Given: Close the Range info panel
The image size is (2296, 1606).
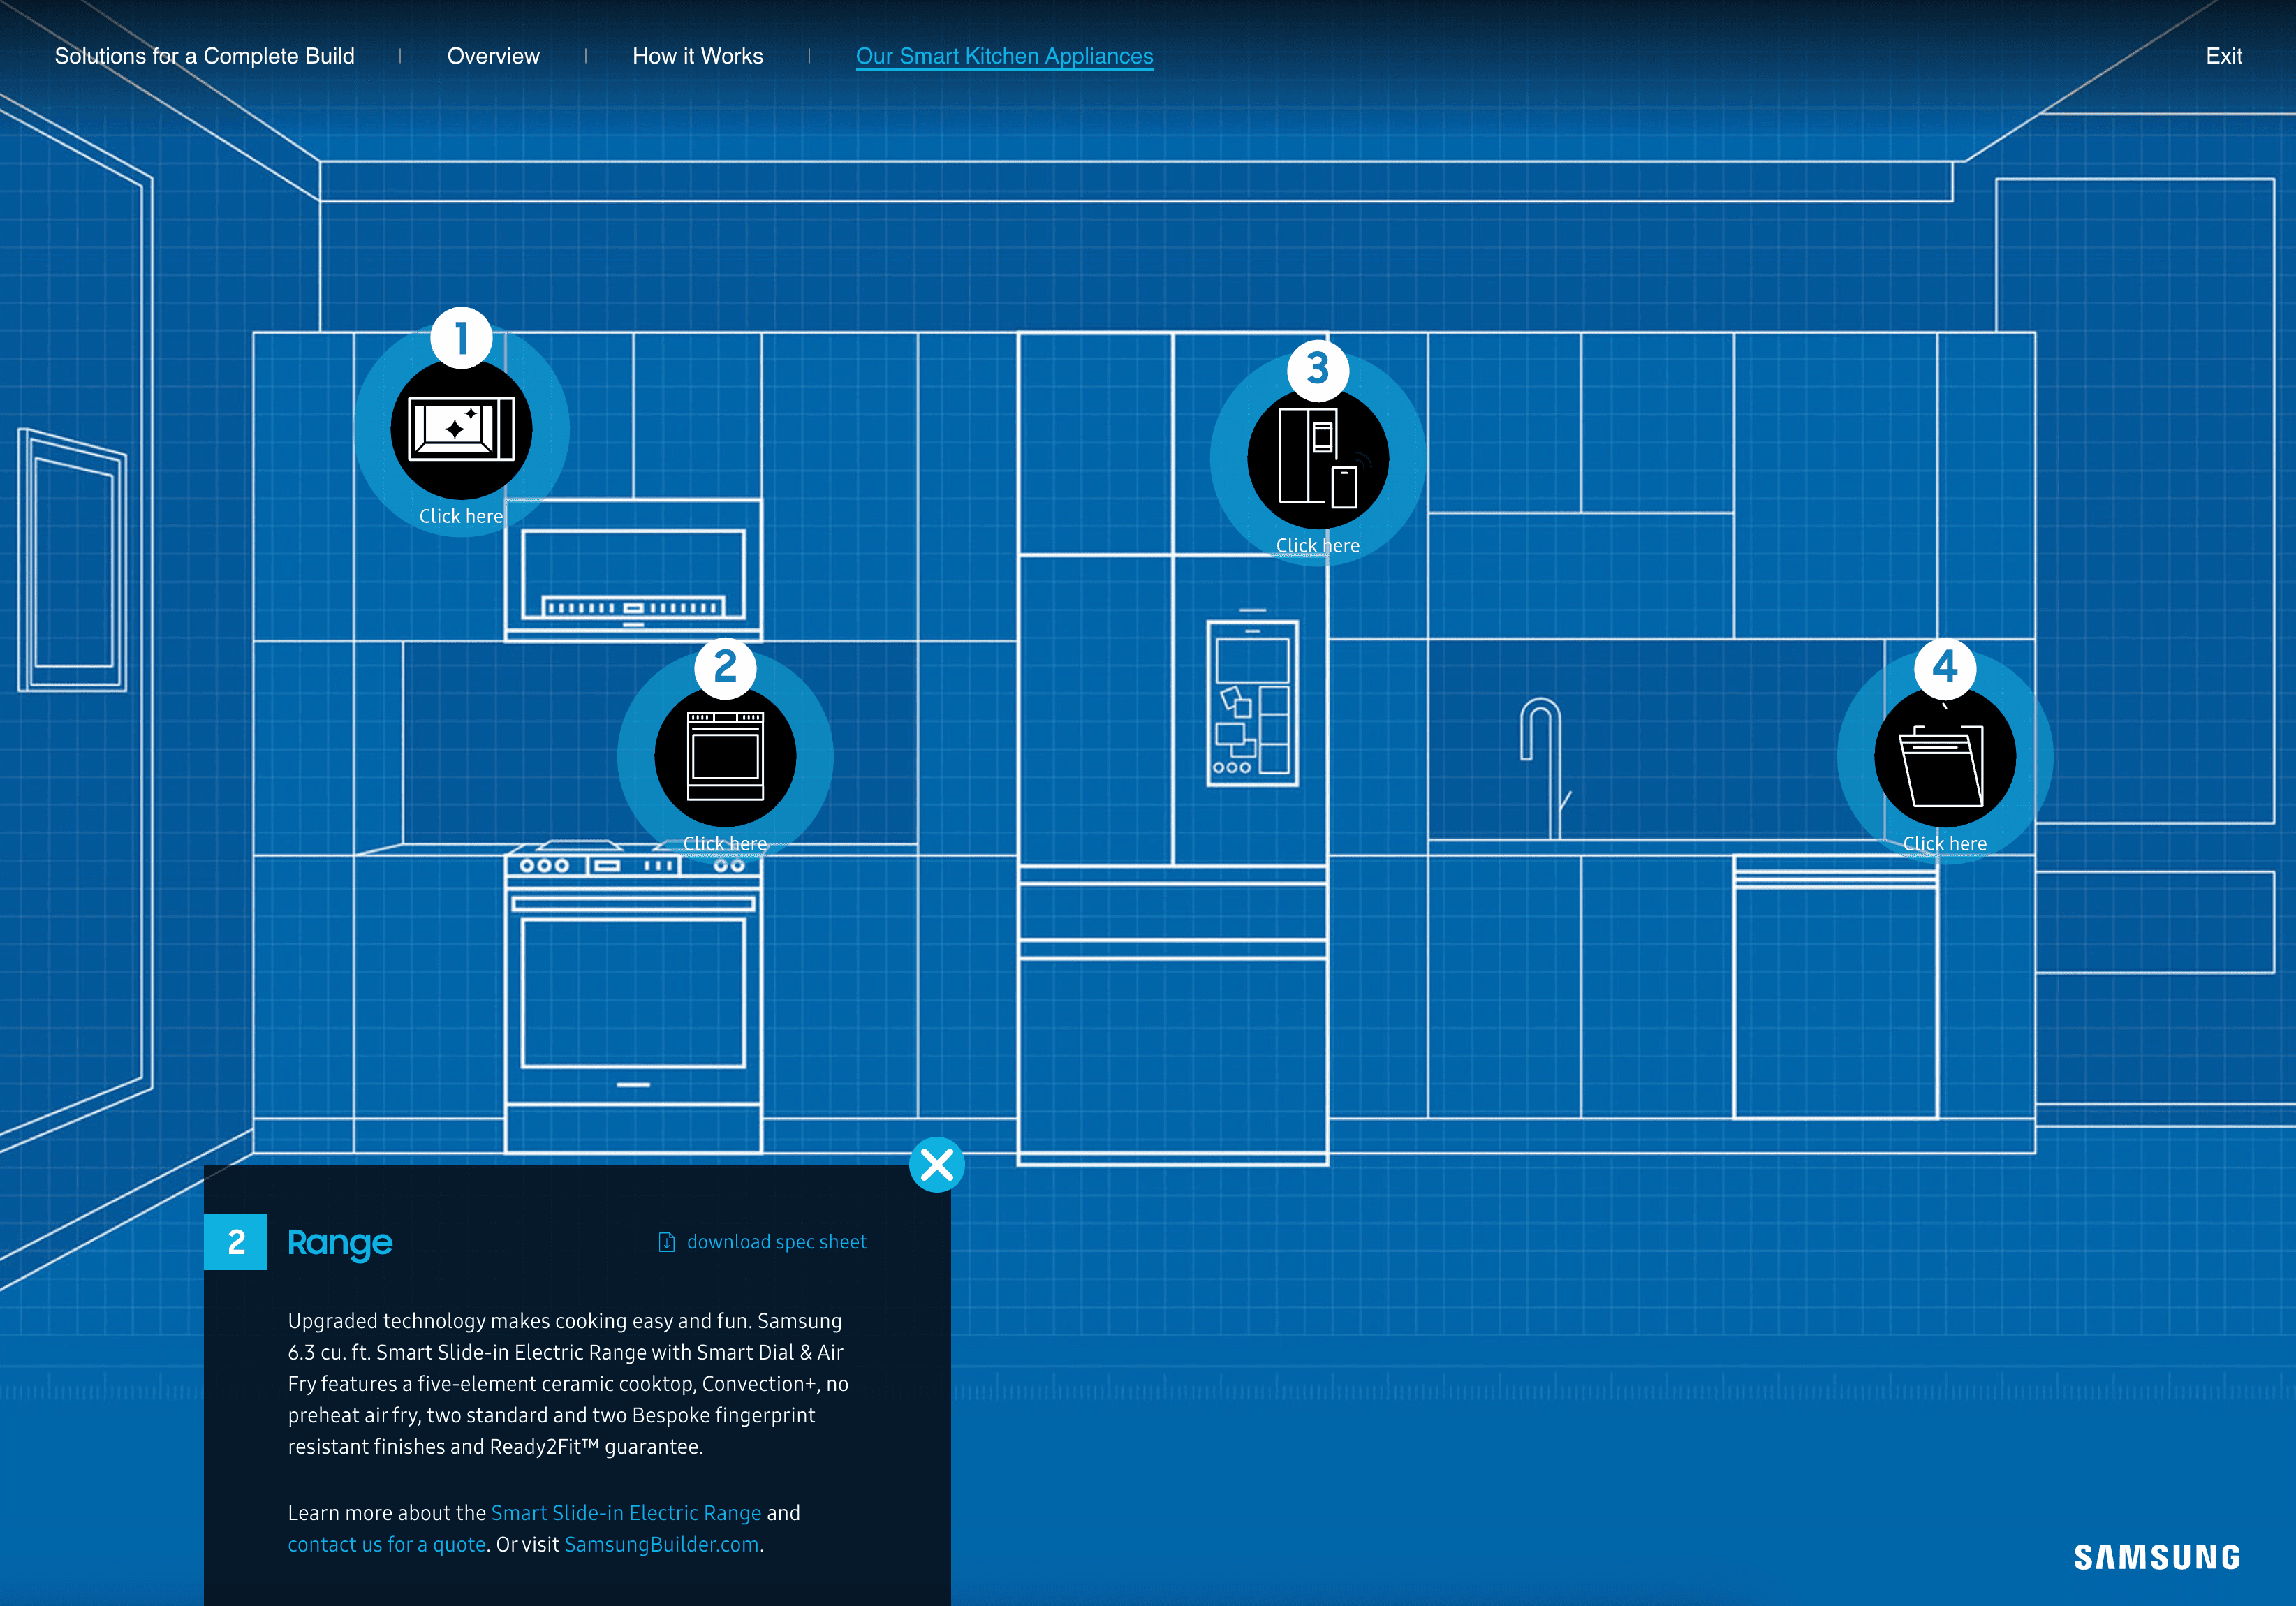Looking at the screenshot, I should 937,1164.
